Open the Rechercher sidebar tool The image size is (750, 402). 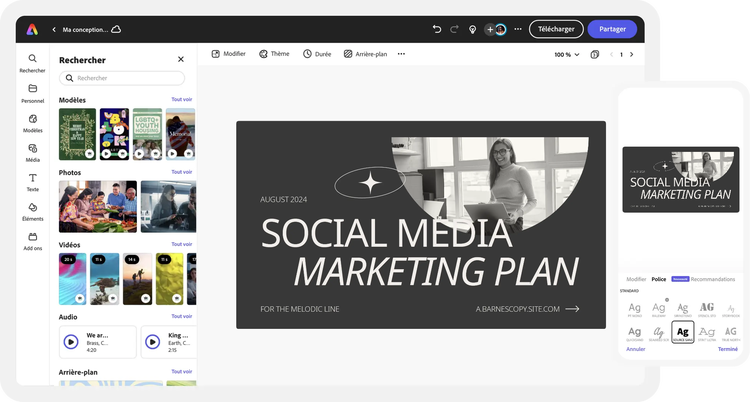pos(32,63)
